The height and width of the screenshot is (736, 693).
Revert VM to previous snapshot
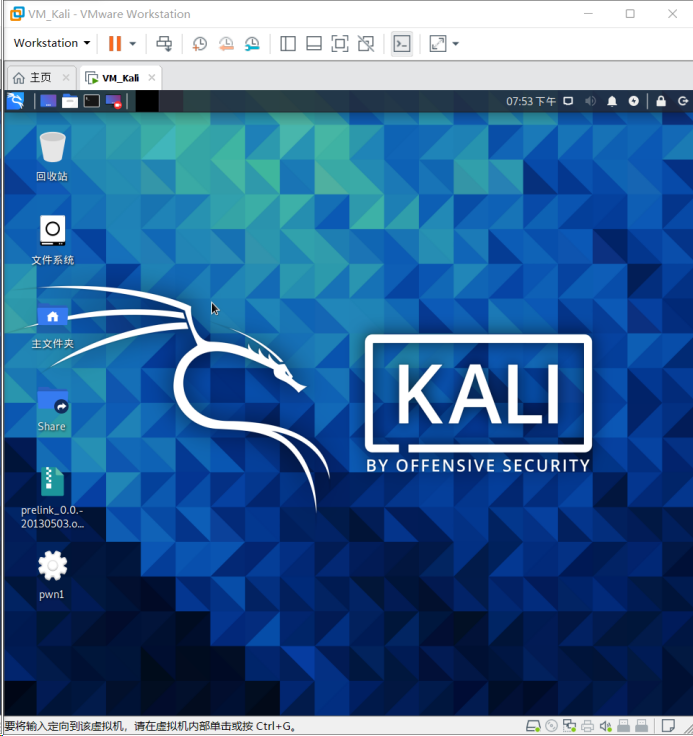(226, 44)
